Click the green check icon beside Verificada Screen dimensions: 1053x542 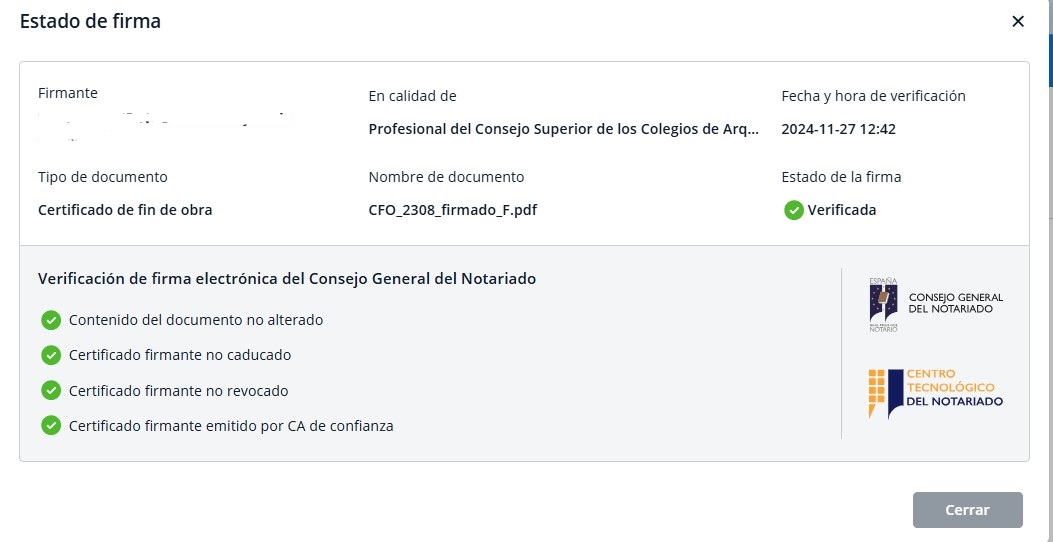[794, 210]
